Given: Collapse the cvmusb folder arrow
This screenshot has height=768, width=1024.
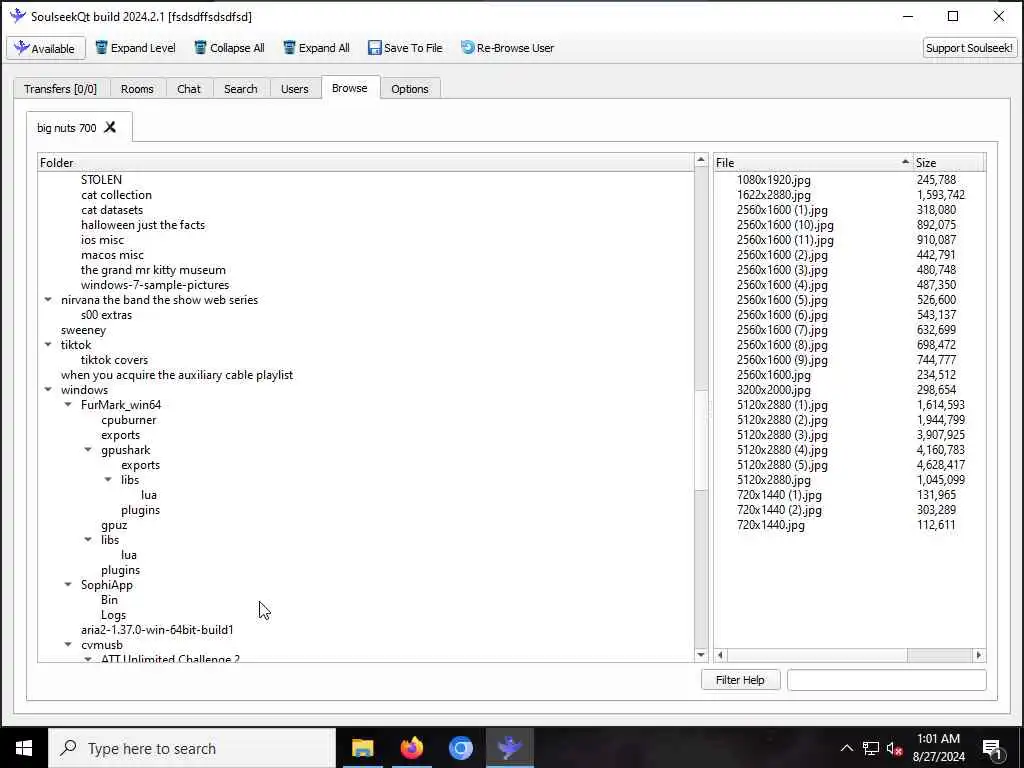Looking at the screenshot, I should tap(68, 645).
